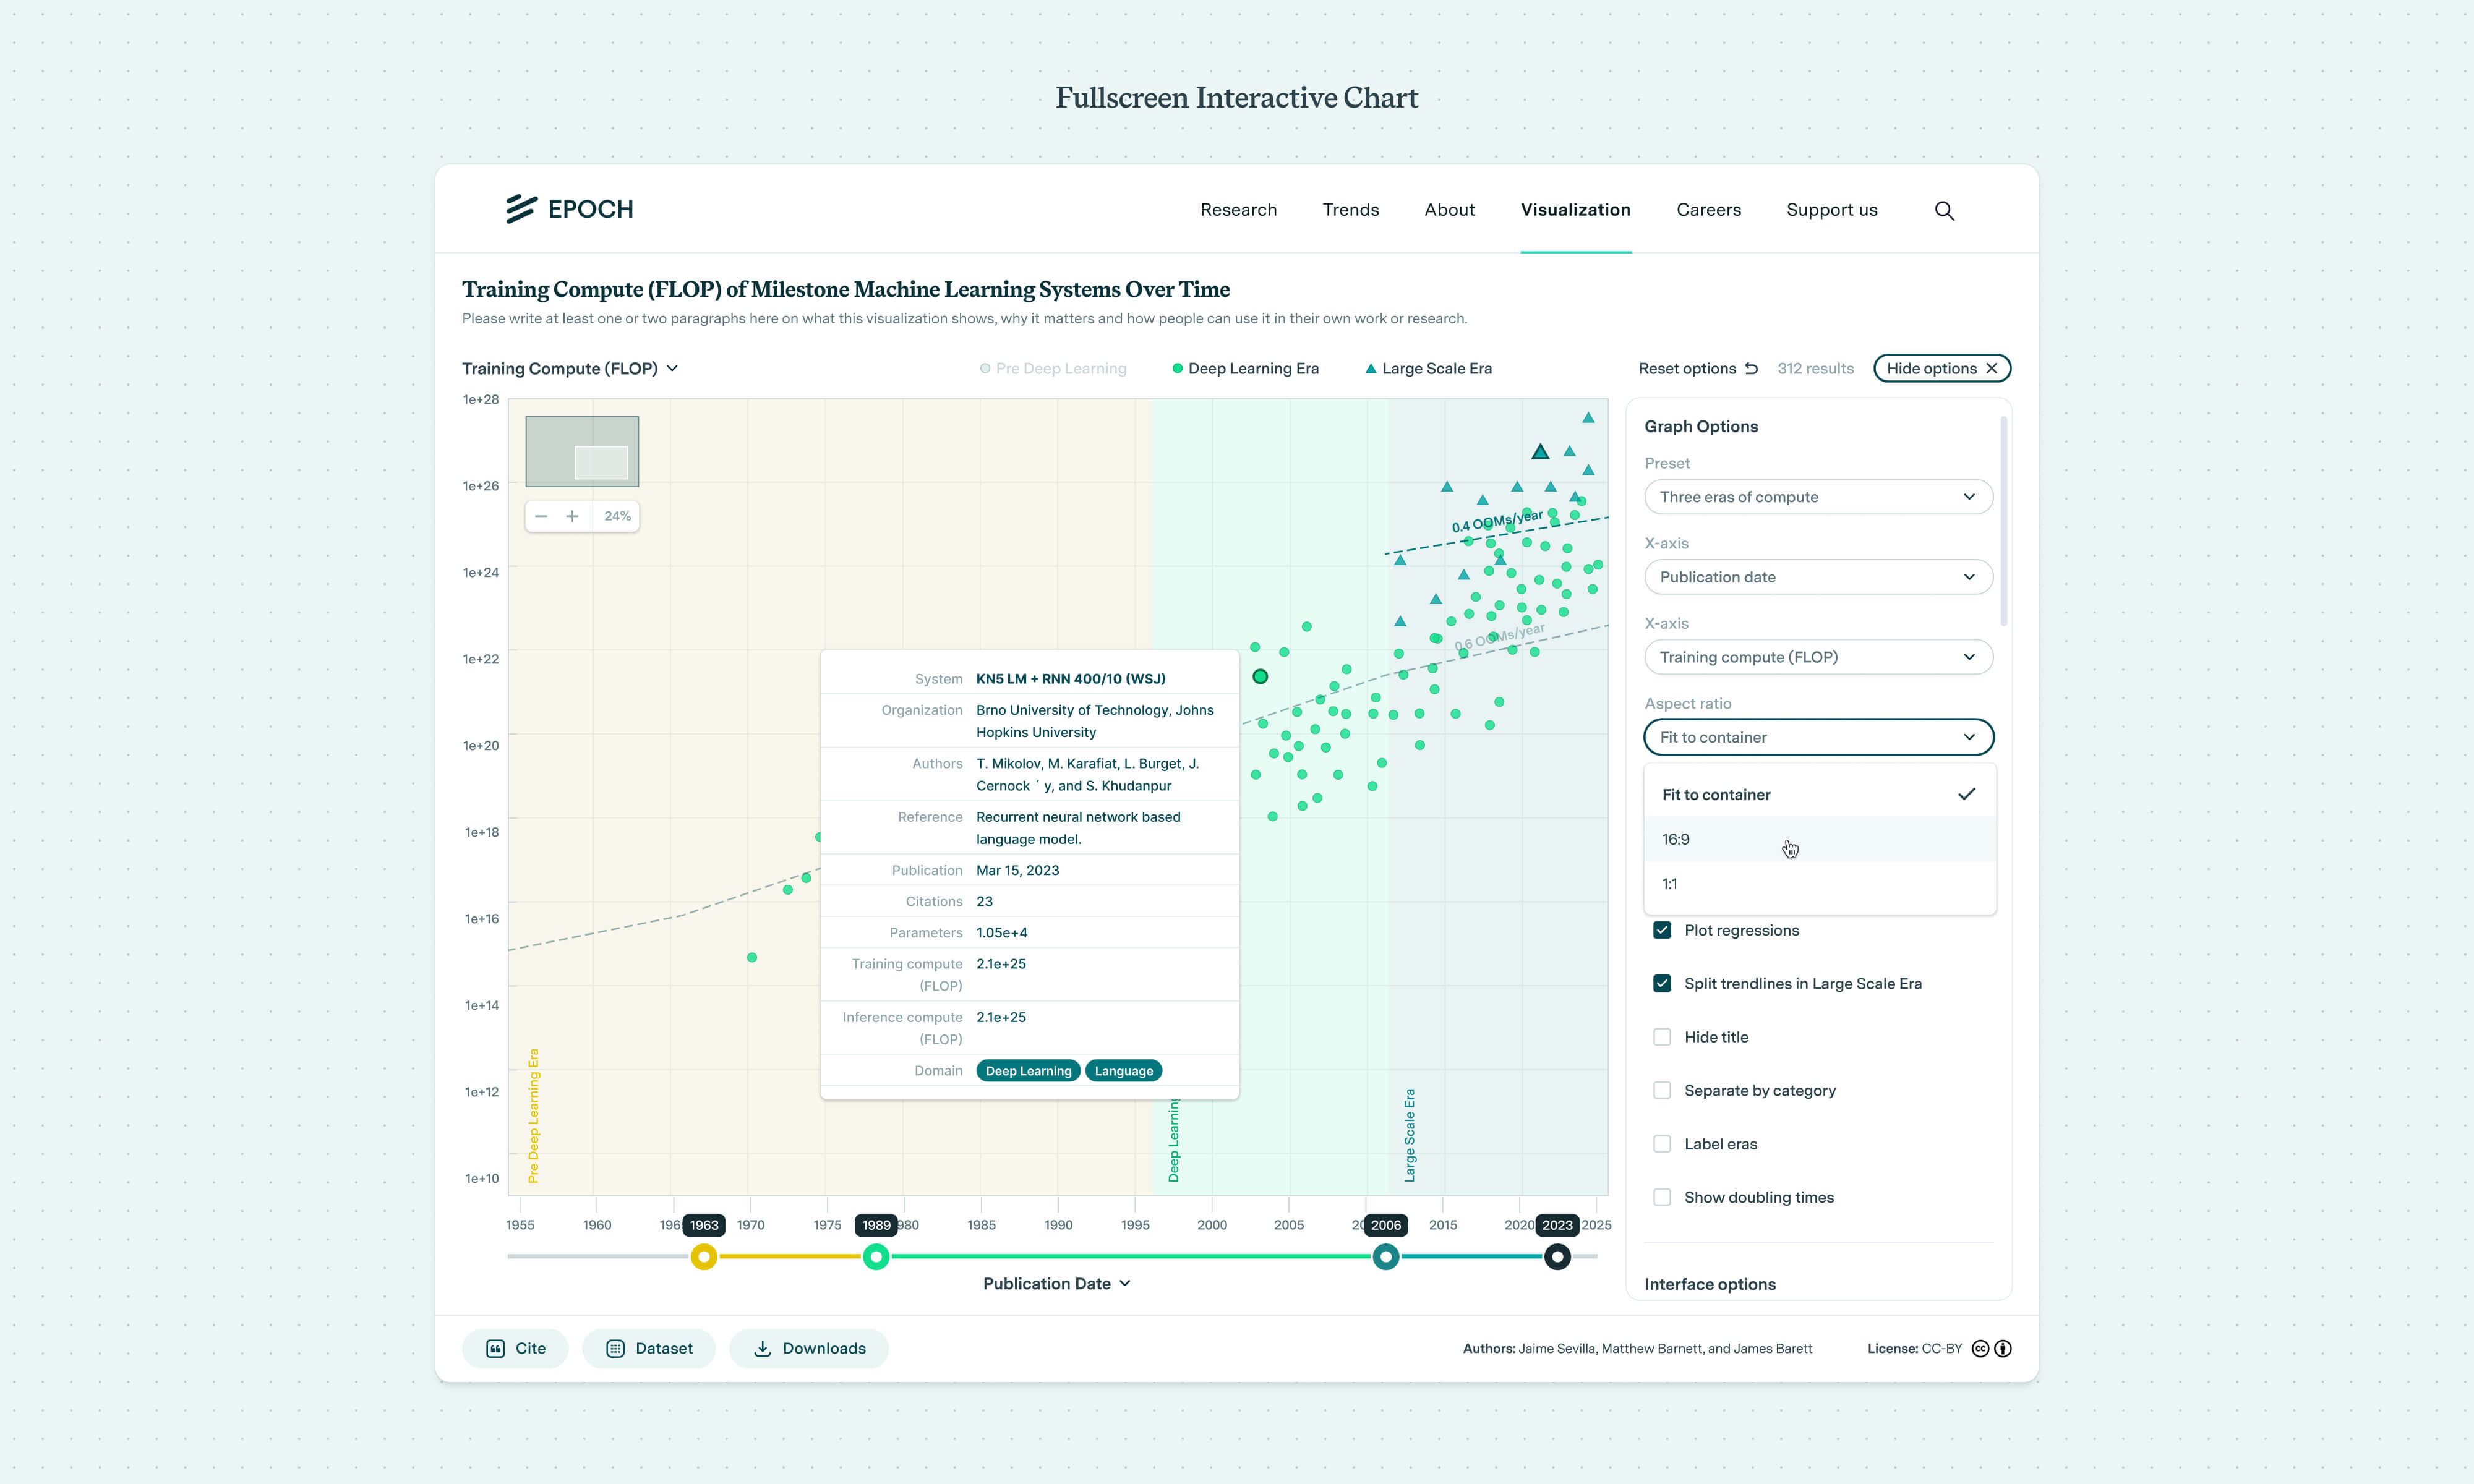Toggle the Deep Learning Era legend item
The width and height of the screenshot is (2474, 1484).
pos(1245,368)
